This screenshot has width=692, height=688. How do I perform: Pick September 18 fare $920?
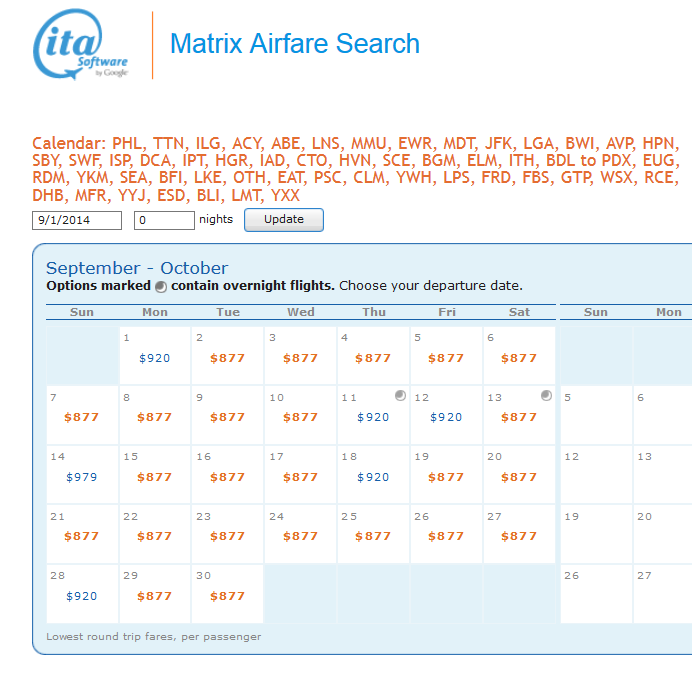(373, 477)
